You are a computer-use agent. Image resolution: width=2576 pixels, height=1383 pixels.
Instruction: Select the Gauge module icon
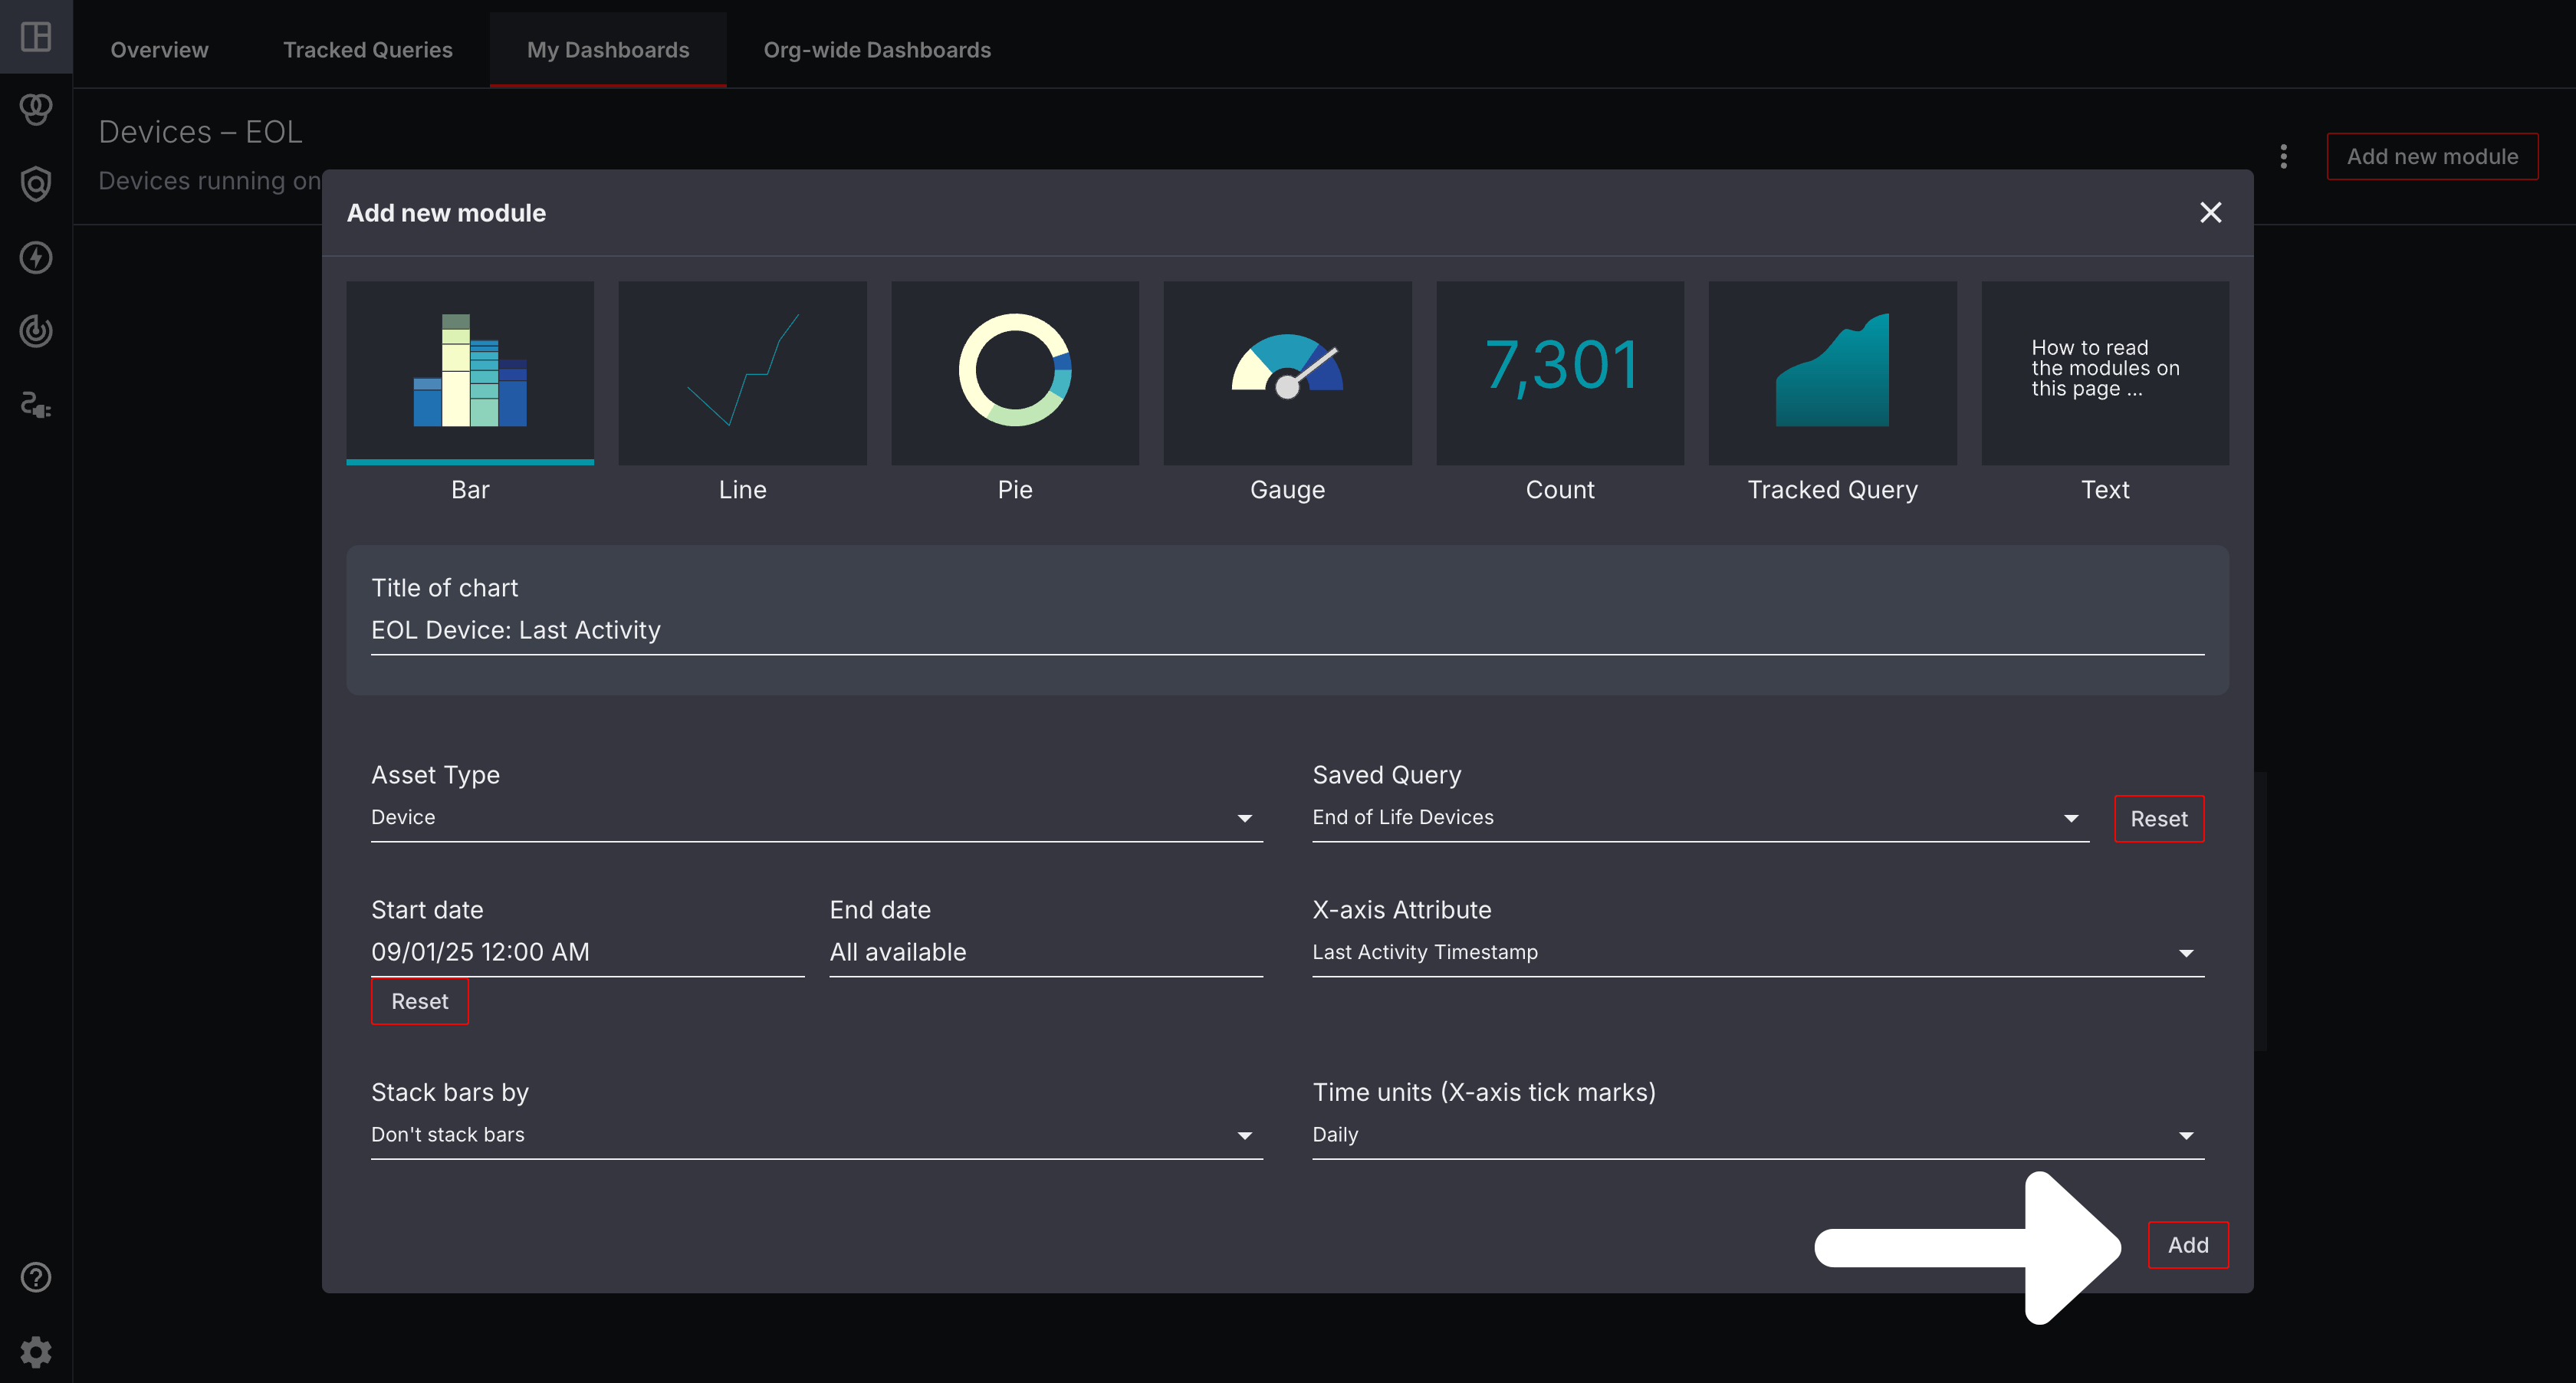pyautogui.click(x=1287, y=372)
